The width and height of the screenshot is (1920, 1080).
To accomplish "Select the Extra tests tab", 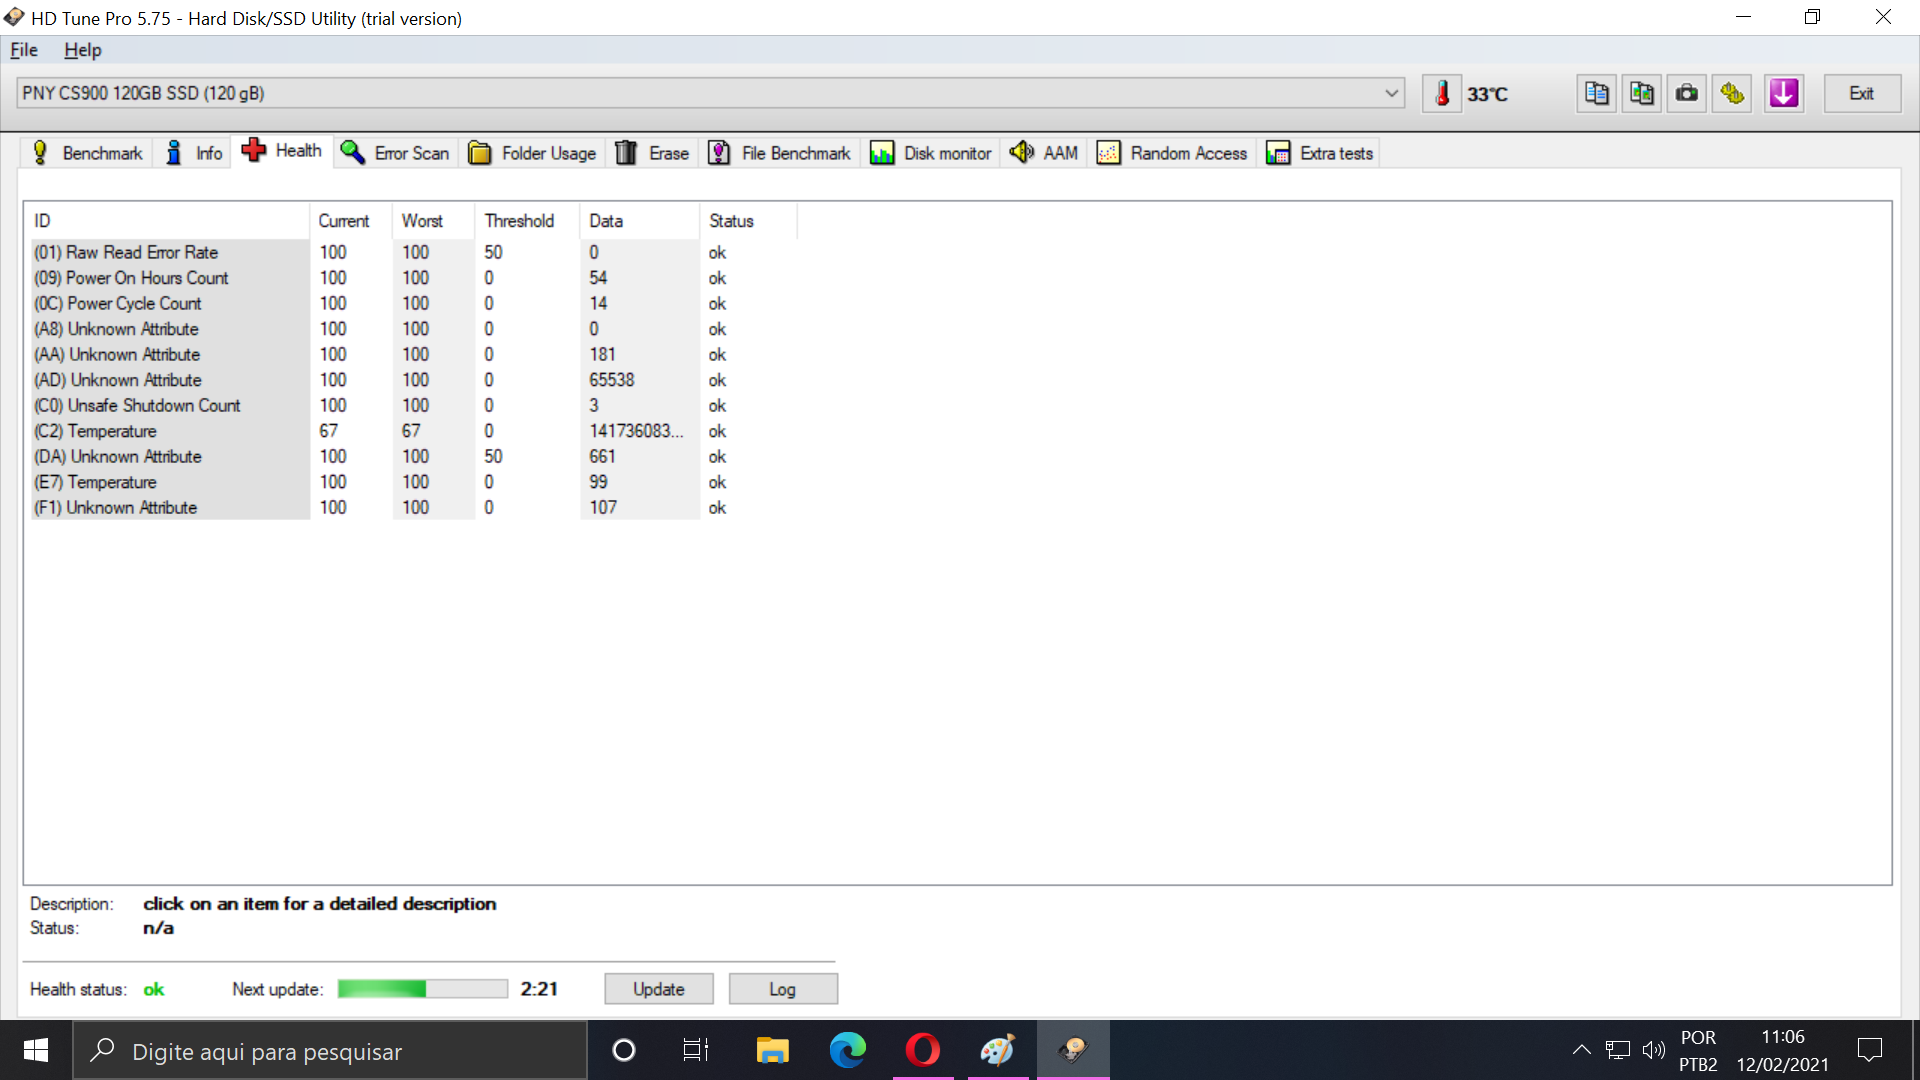I will 1320,153.
